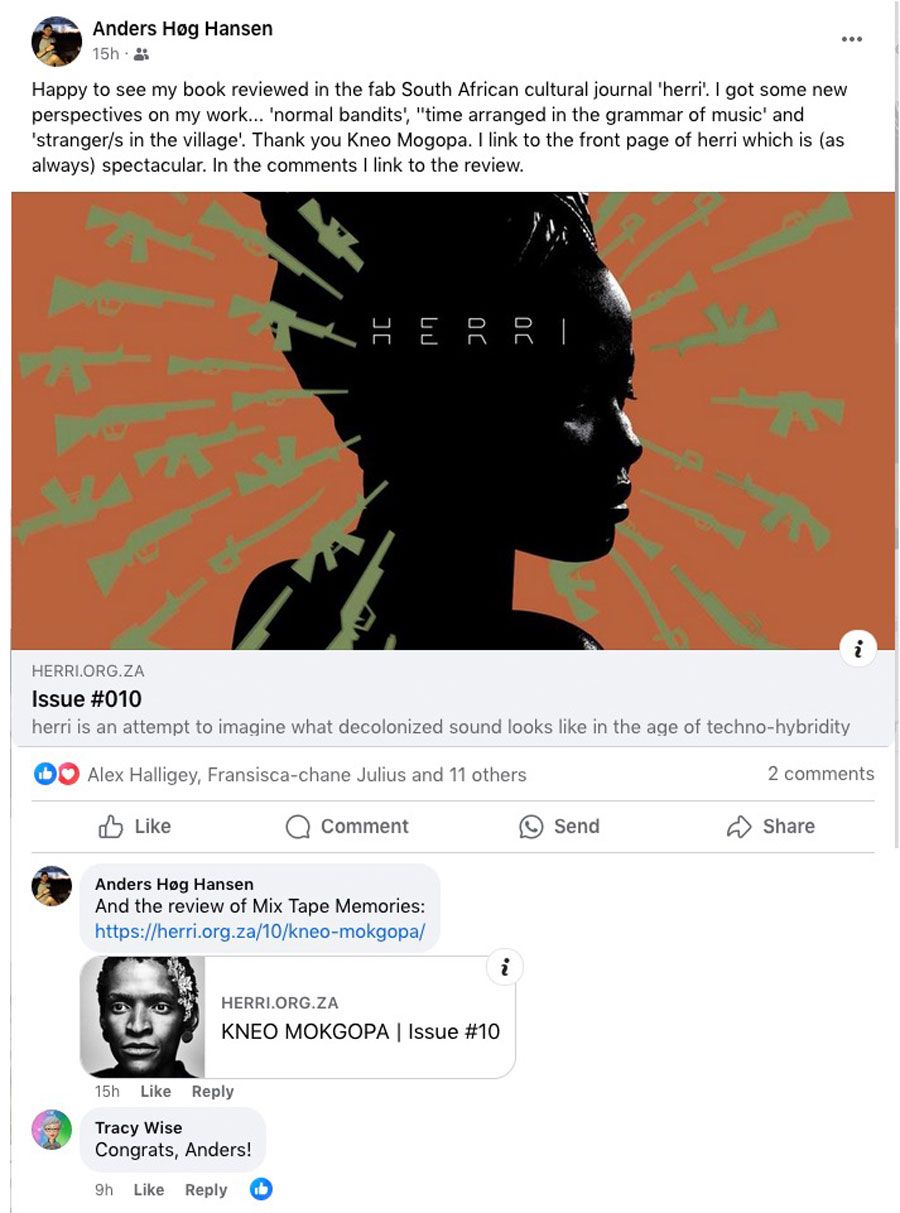Click the like reaction badge on Tracy's comment
The image size is (900, 1213).
pos(261,1189)
